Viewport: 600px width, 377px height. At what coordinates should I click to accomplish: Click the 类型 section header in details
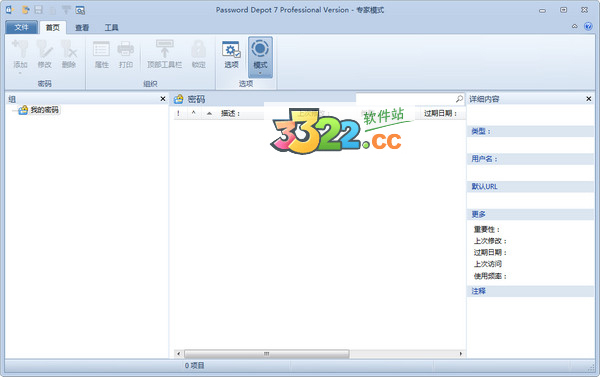pos(530,131)
